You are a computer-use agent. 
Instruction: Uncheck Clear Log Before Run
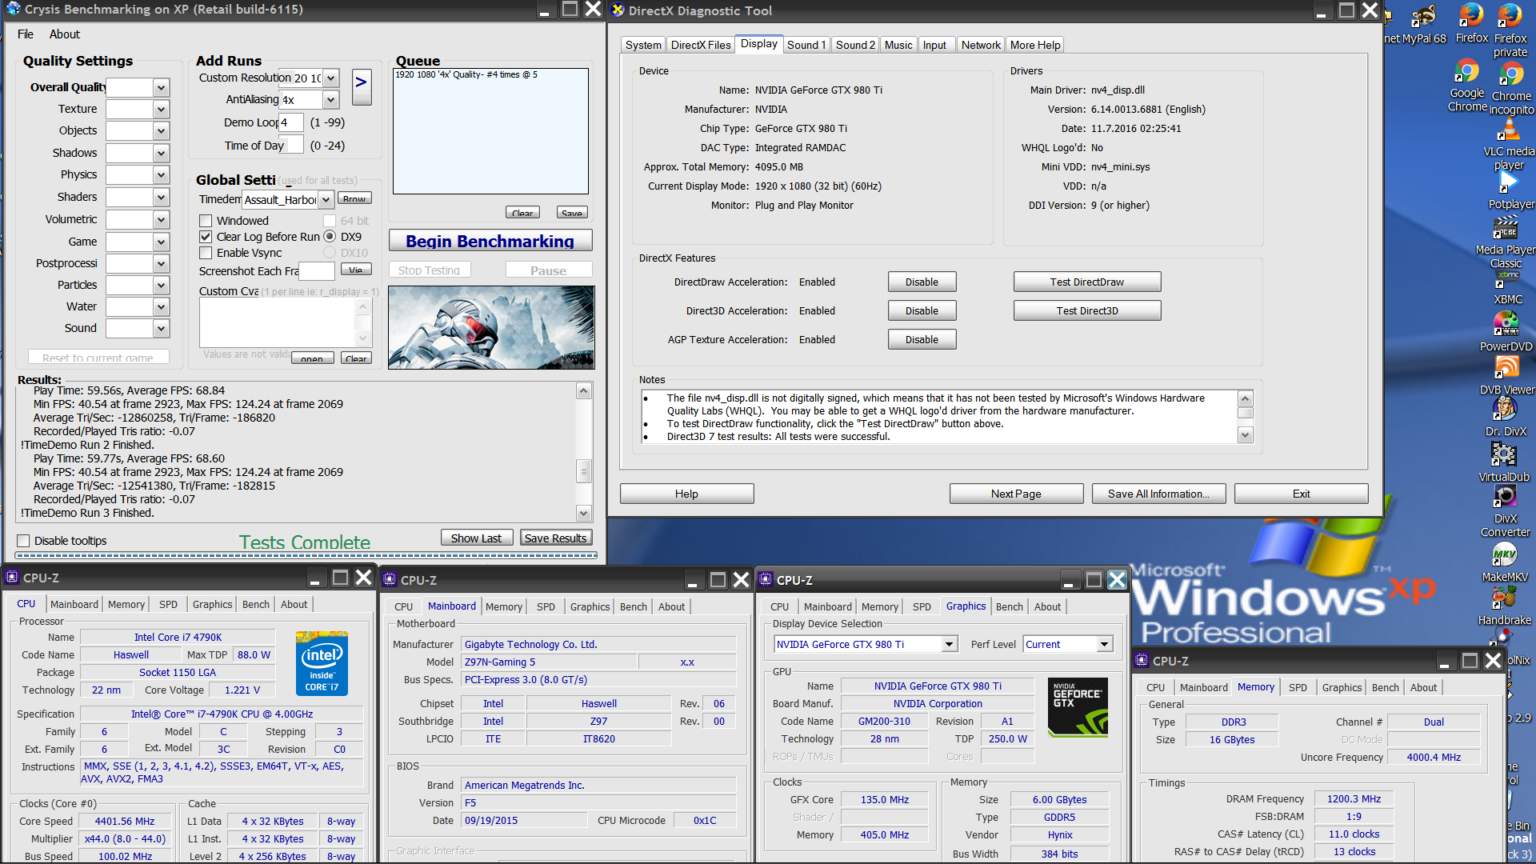[x=205, y=236]
